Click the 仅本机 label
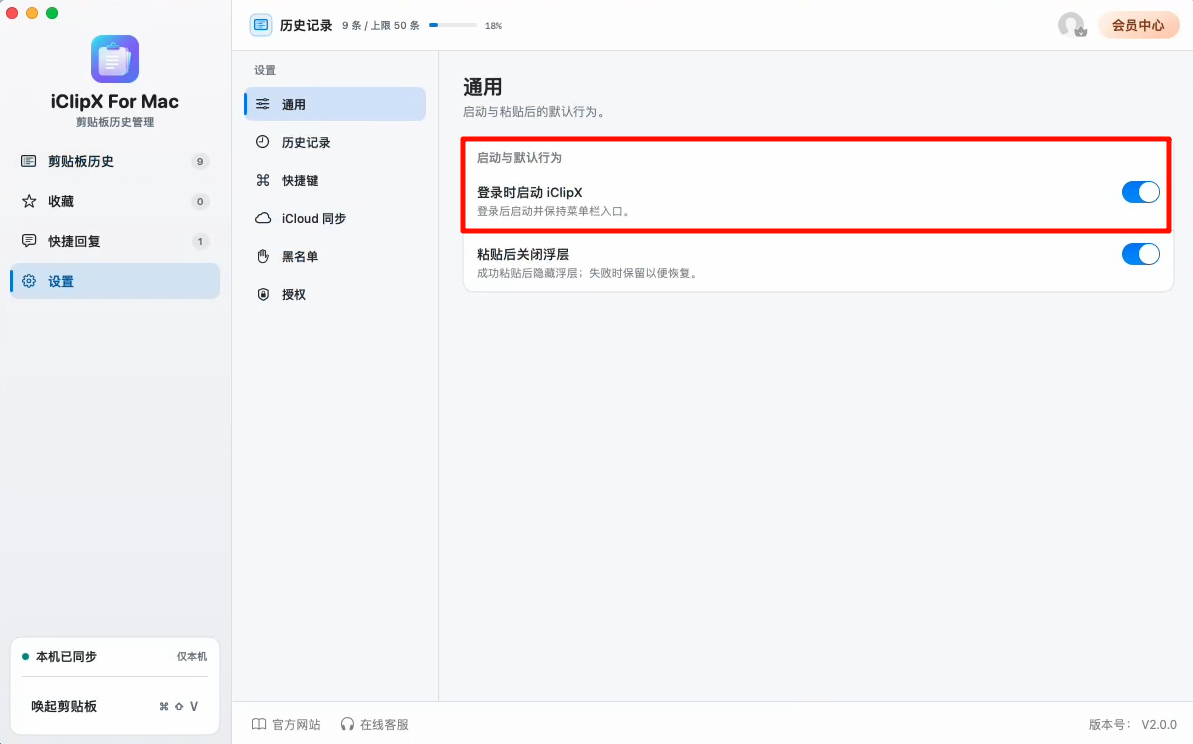 point(192,657)
